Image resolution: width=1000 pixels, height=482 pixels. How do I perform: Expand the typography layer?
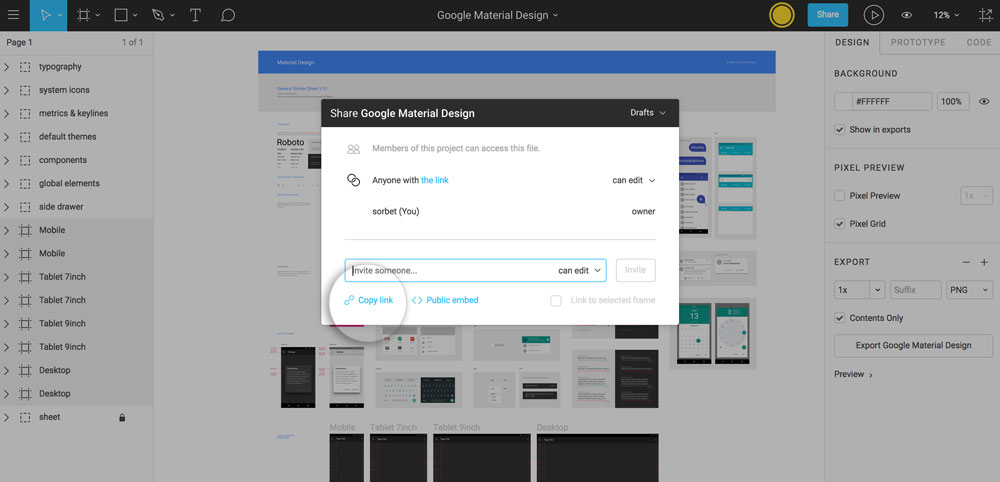coord(6,66)
